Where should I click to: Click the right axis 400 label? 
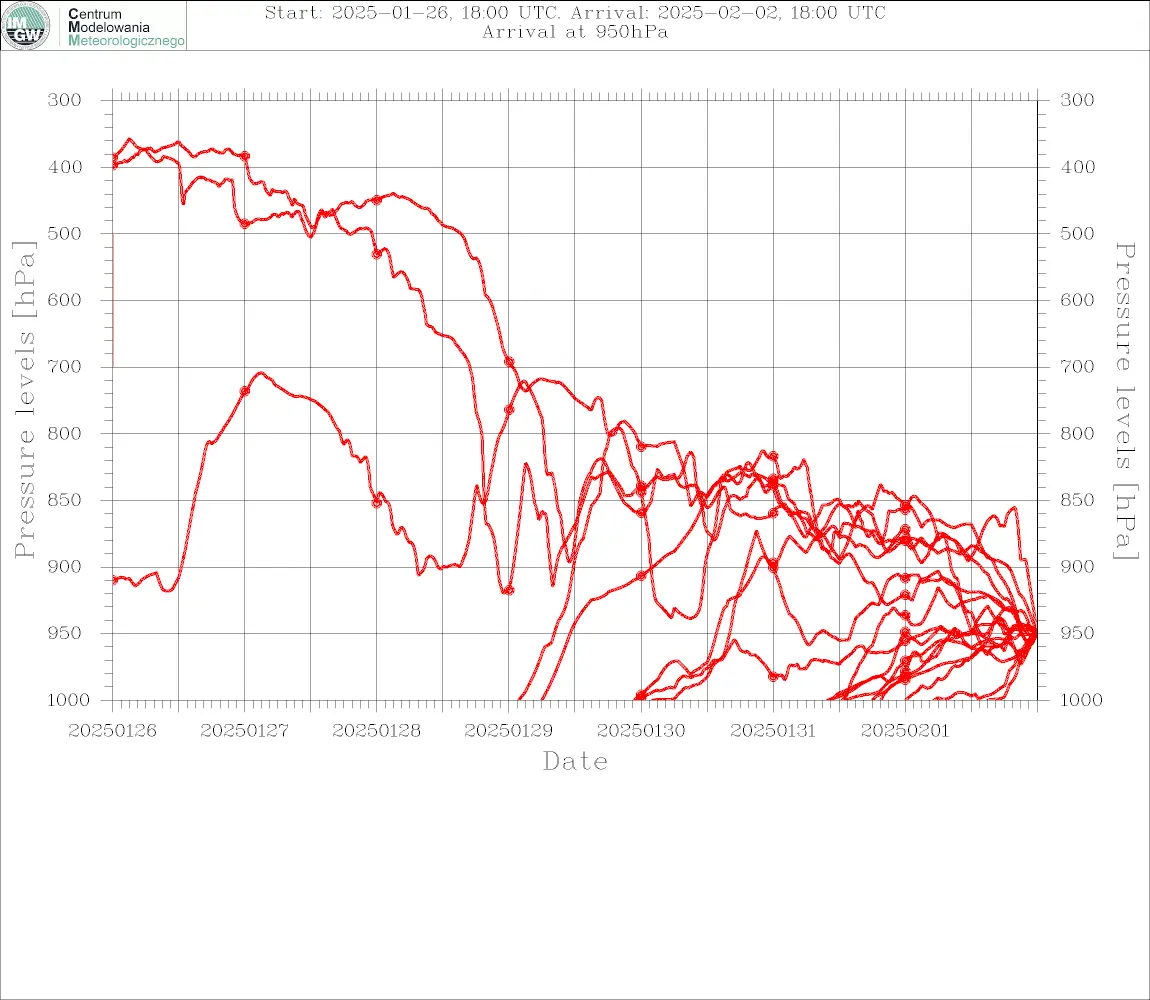[x=1077, y=167]
